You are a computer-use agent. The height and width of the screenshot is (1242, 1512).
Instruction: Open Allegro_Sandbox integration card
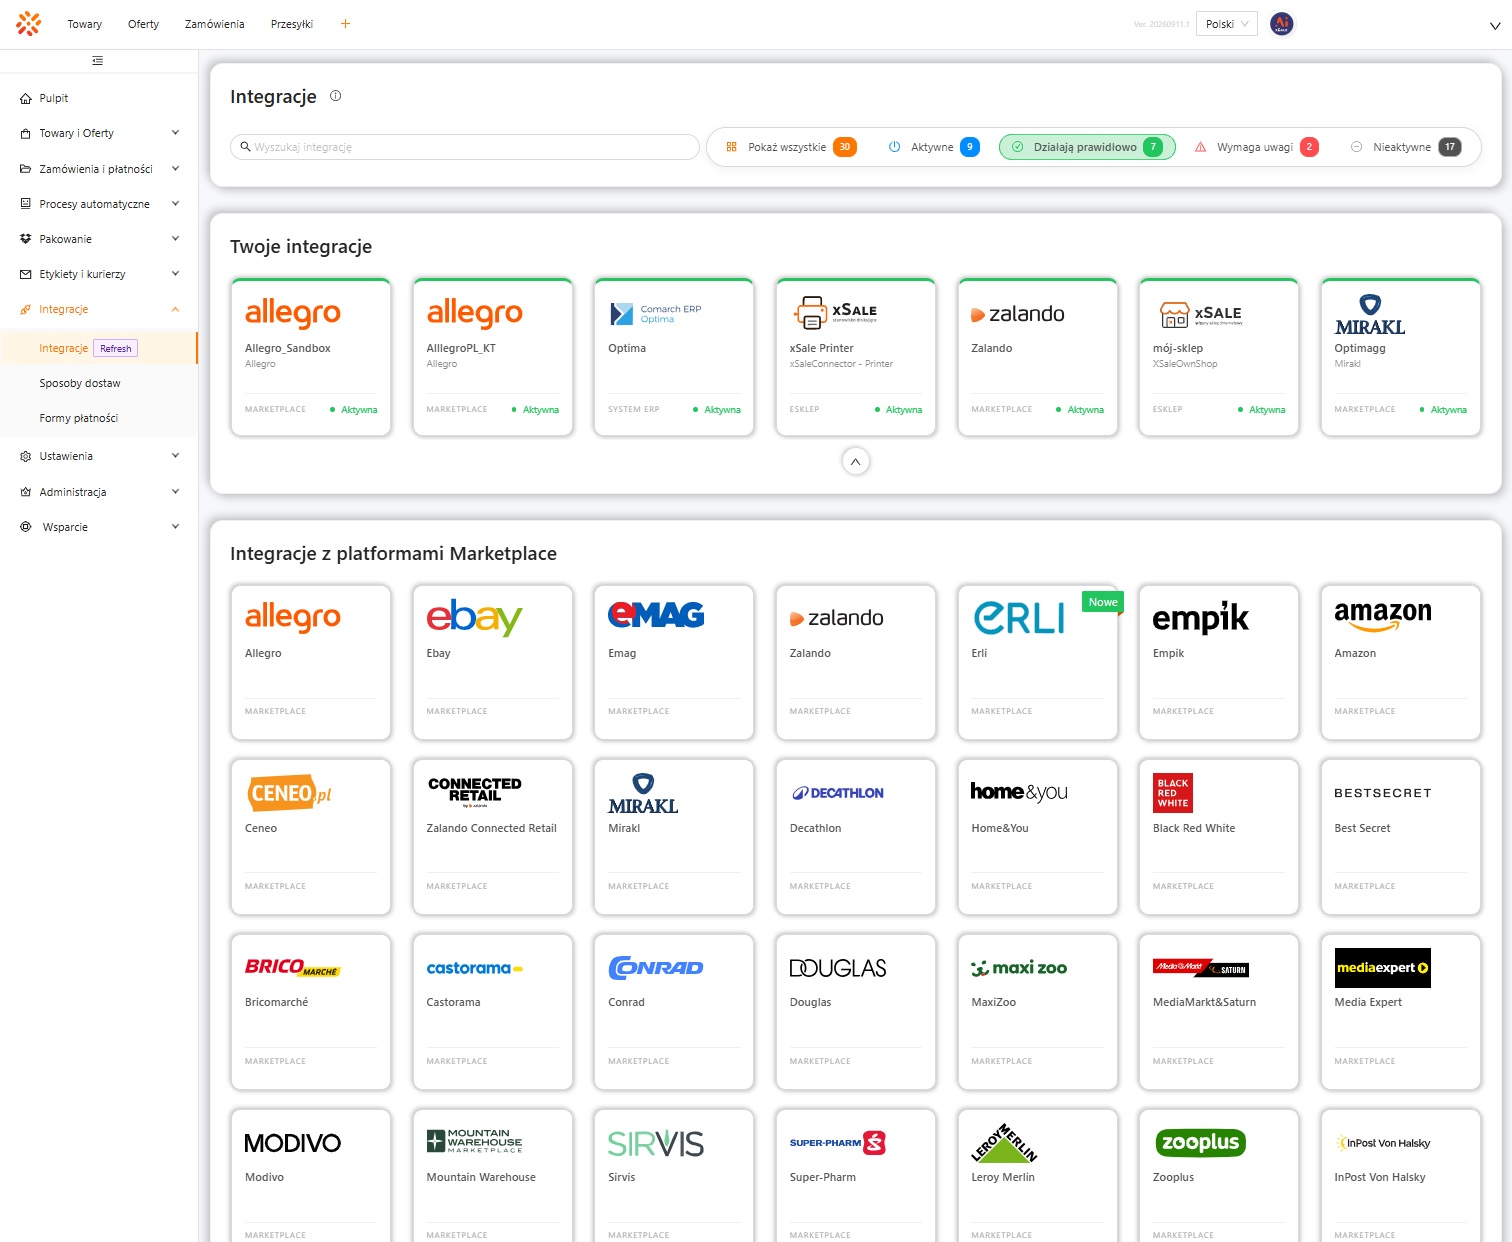[311, 357]
